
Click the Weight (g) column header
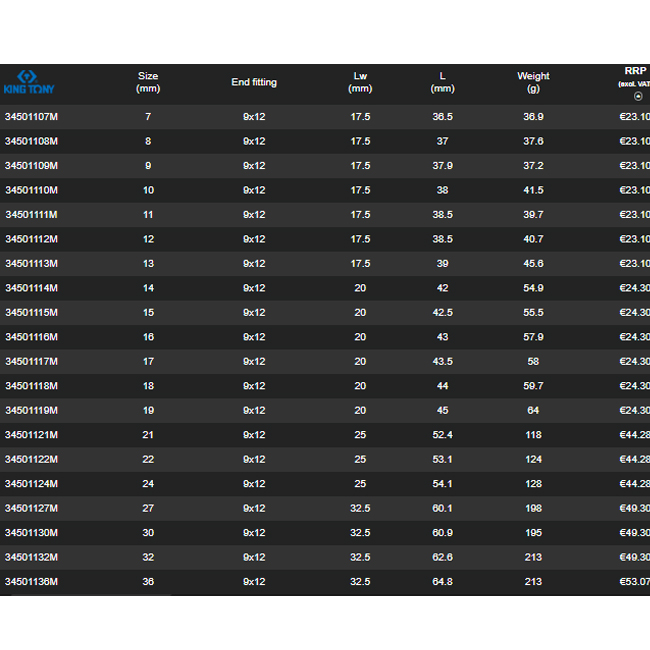(533, 82)
